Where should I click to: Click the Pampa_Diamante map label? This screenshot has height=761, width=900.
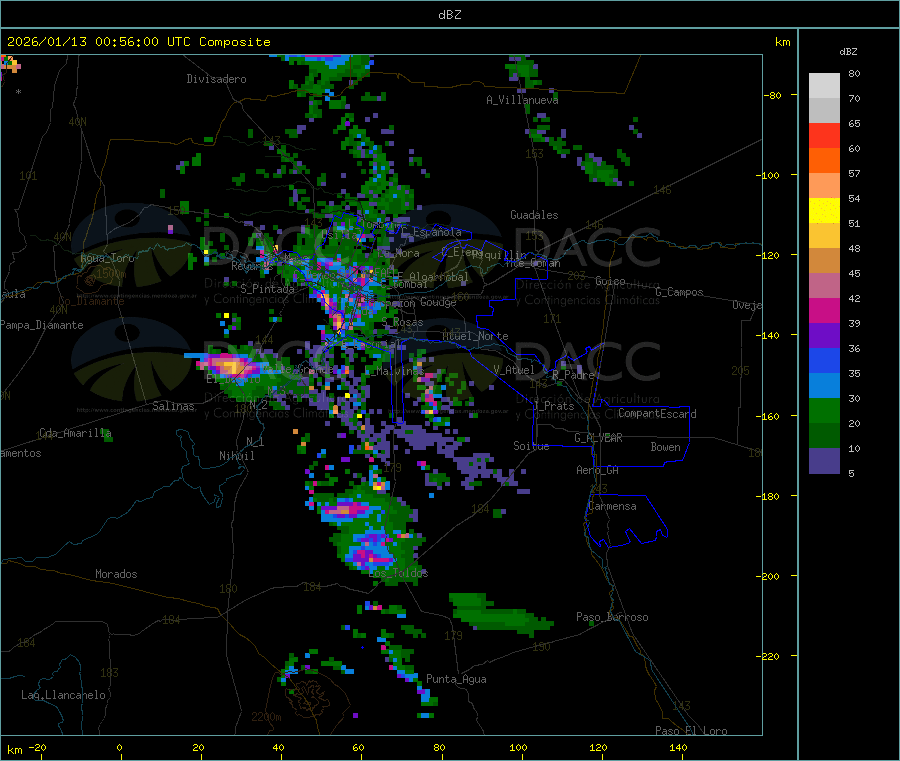click(42, 325)
